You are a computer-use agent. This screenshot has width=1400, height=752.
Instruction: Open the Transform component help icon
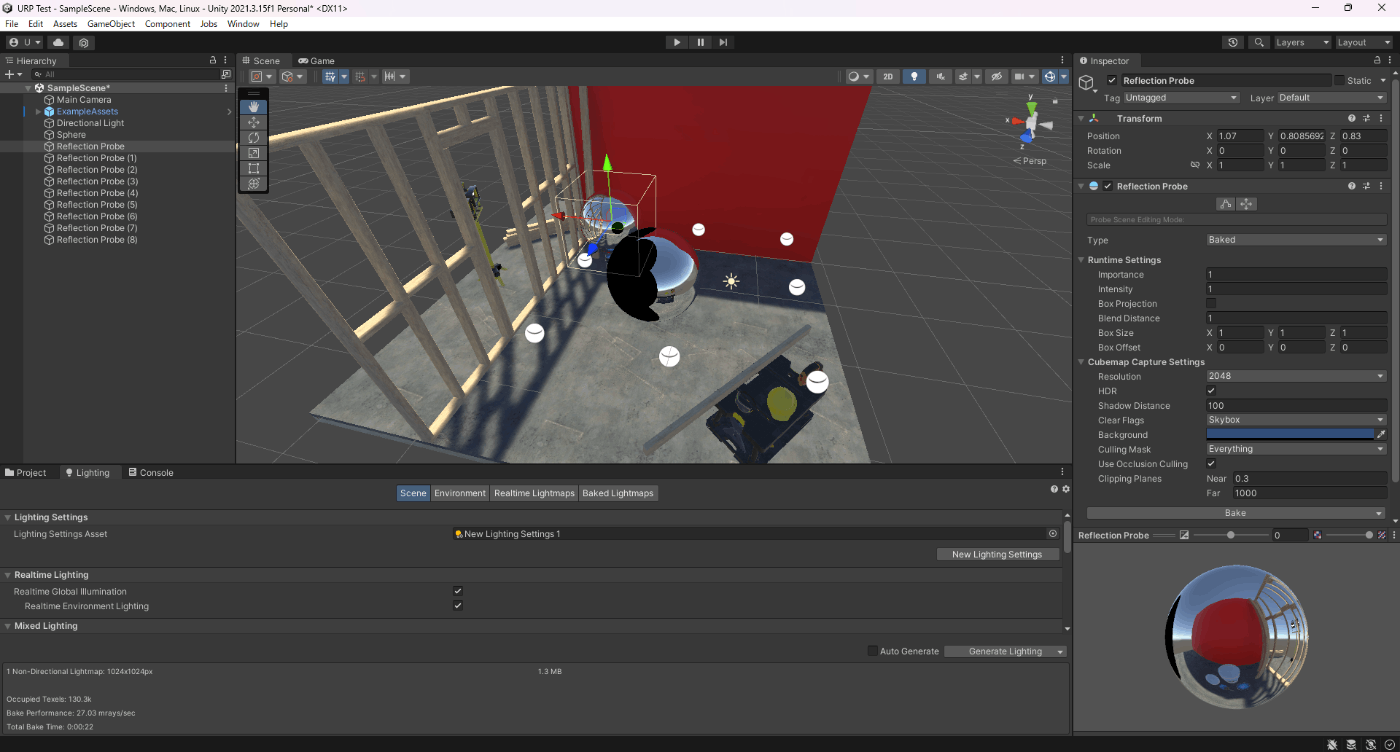tap(1352, 118)
